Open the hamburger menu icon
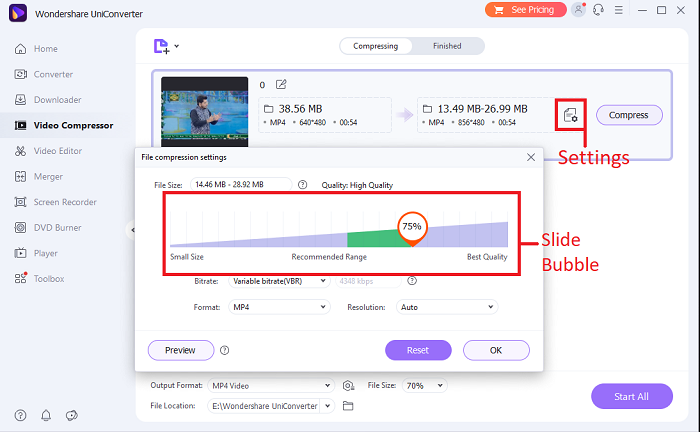The height and width of the screenshot is (432, 700). click(x=618, y=10)
